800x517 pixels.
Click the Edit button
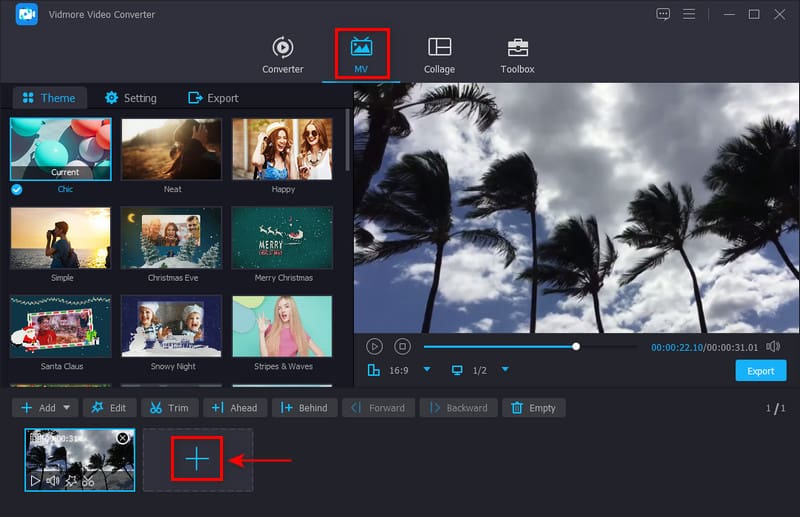click(109, 408)
